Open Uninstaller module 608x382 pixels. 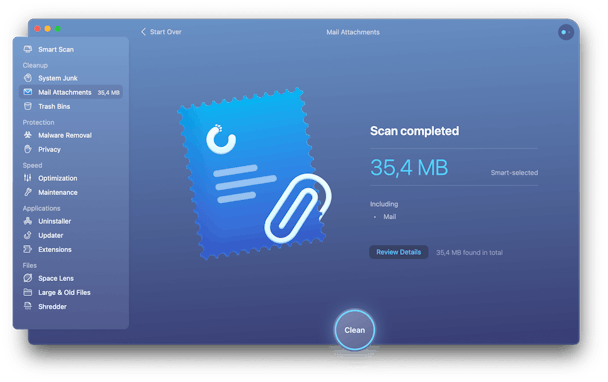click(x=55, y=221)
